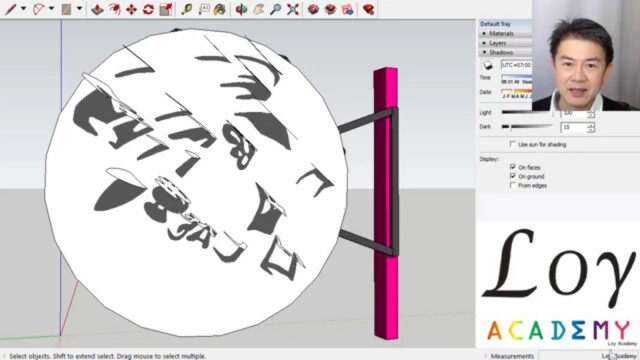Image resolution: width=640 pixels, height=360 pixels.
Task: Click the Date month slider
Action: tap(517, 91)
